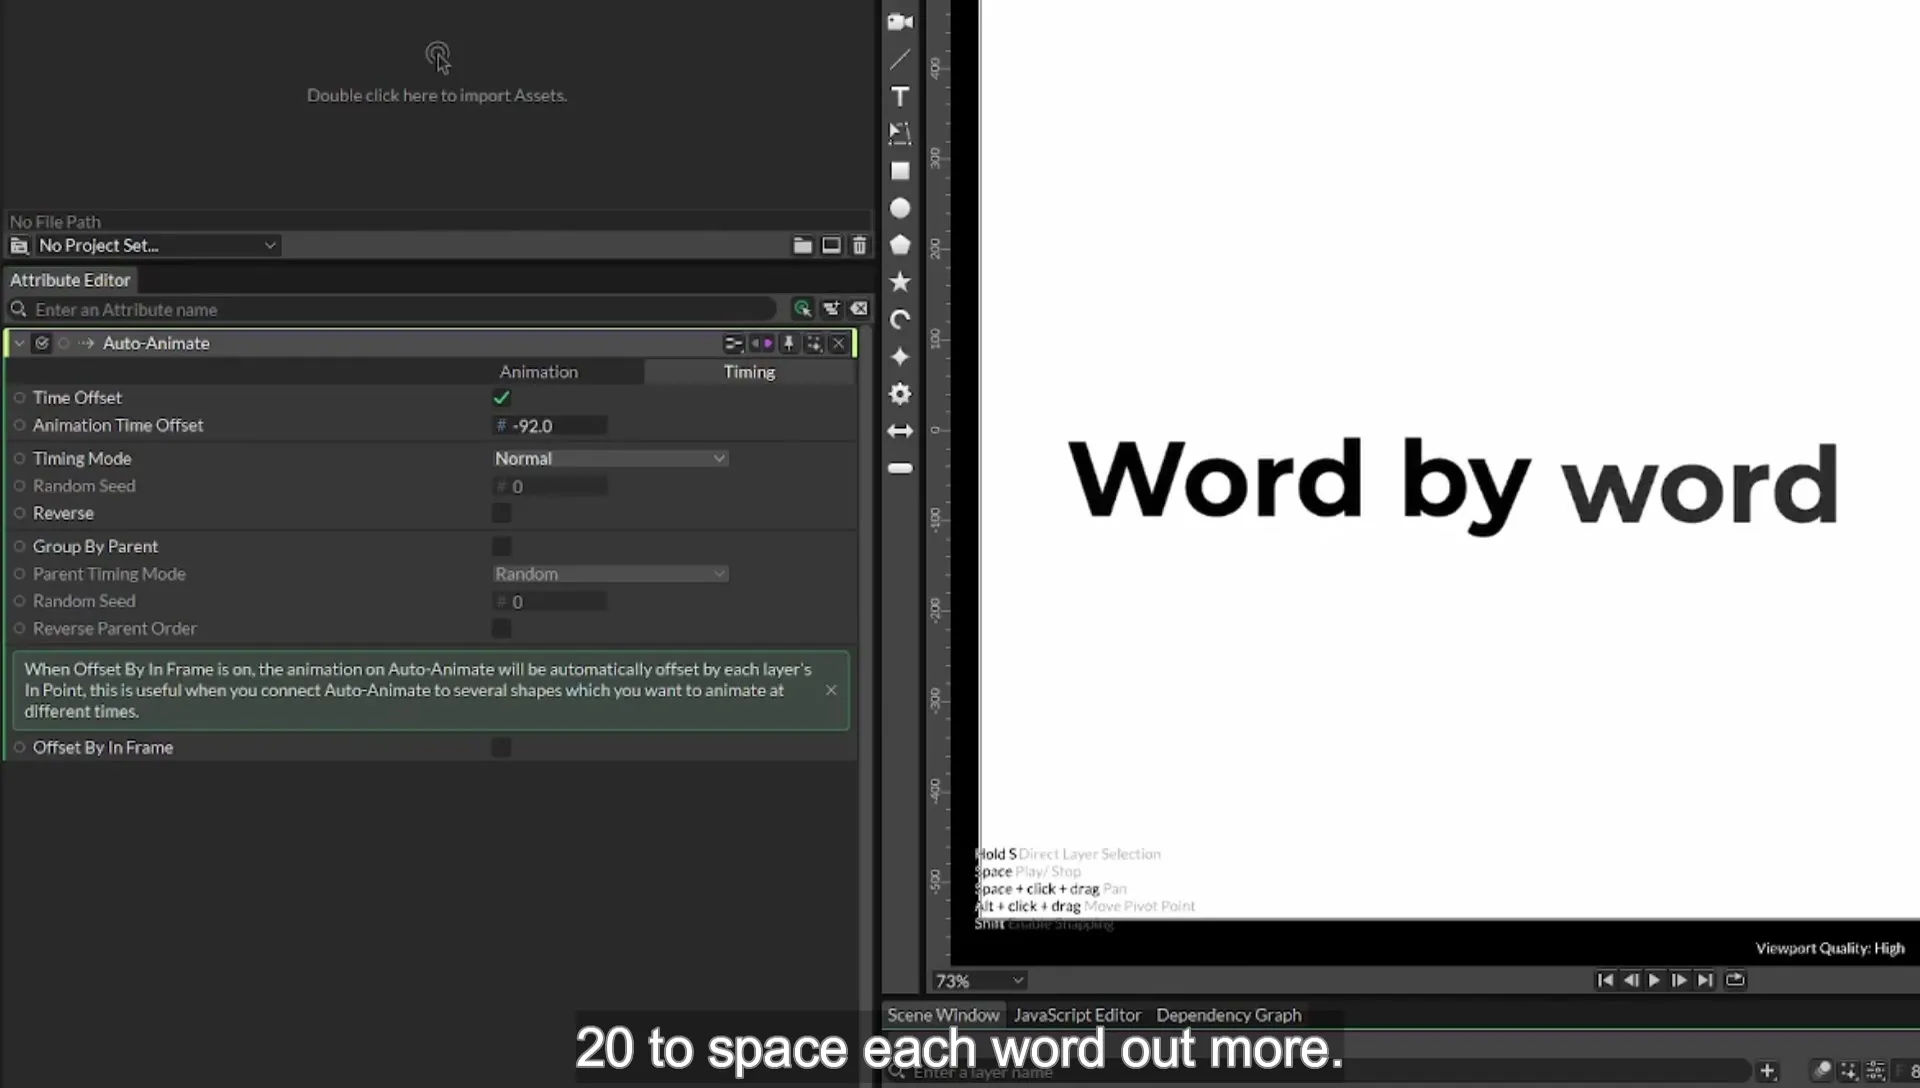Check the Reverse Parent Order box
Viewport: 1920px width, 1088px height.
click(501, 628)
